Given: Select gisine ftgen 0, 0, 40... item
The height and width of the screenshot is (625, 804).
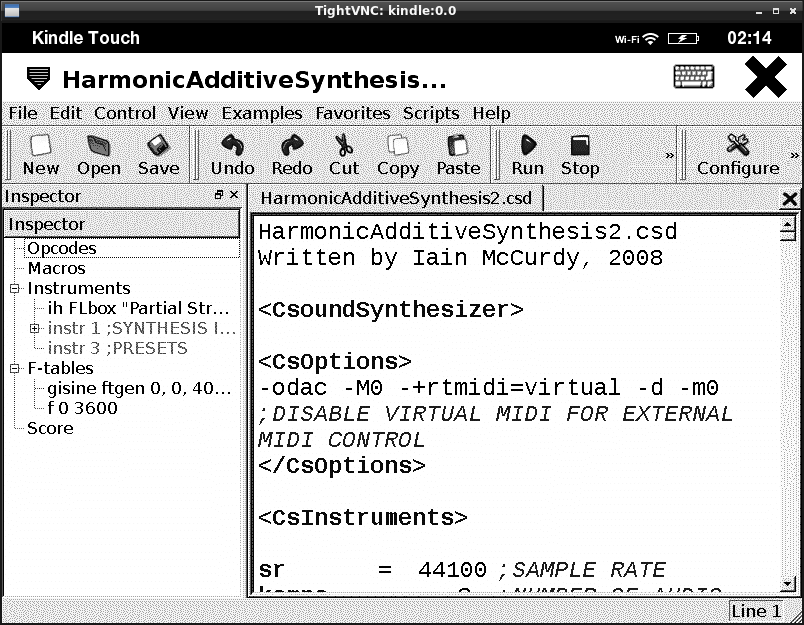Looking at the screenshot, I should click(x=139, y=389).
